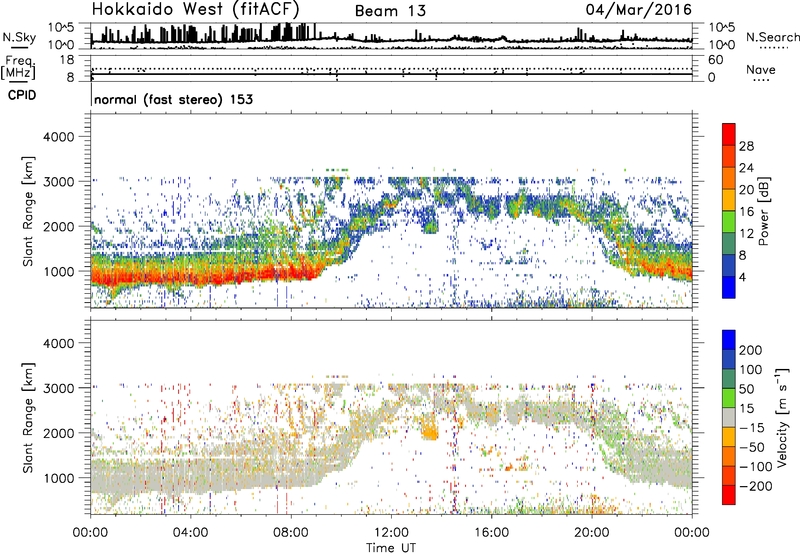Click the Hokkaido West (fitACF) title
Viewport: 800px width, 554px height.
(x=195, y=9)
